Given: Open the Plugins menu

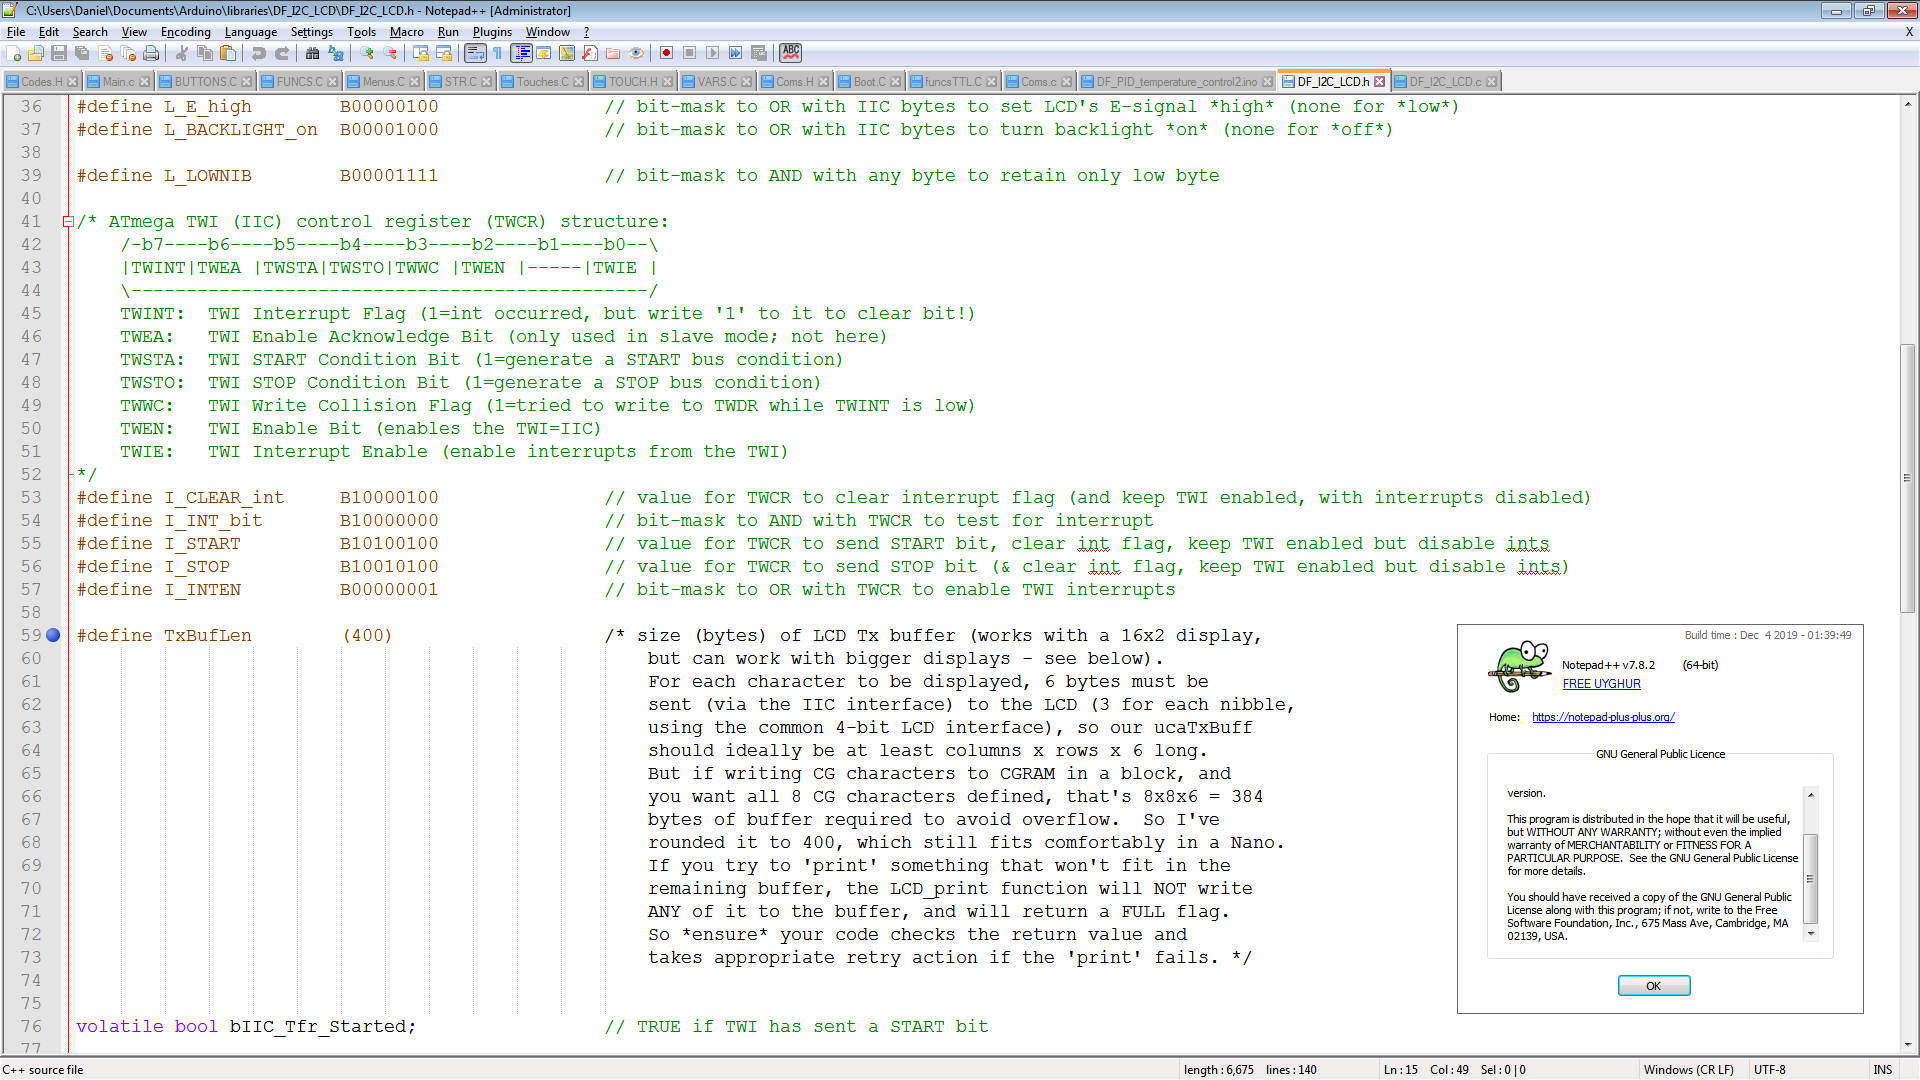Looking at the screenshot, I should pyautogui.click(x=492, y=32).
